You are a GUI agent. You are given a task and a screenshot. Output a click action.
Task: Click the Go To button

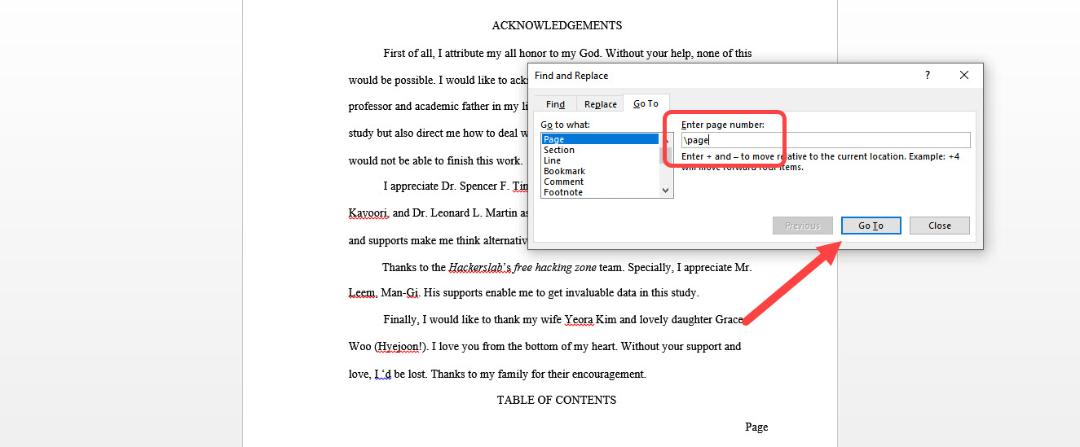(x=871, y=225)
